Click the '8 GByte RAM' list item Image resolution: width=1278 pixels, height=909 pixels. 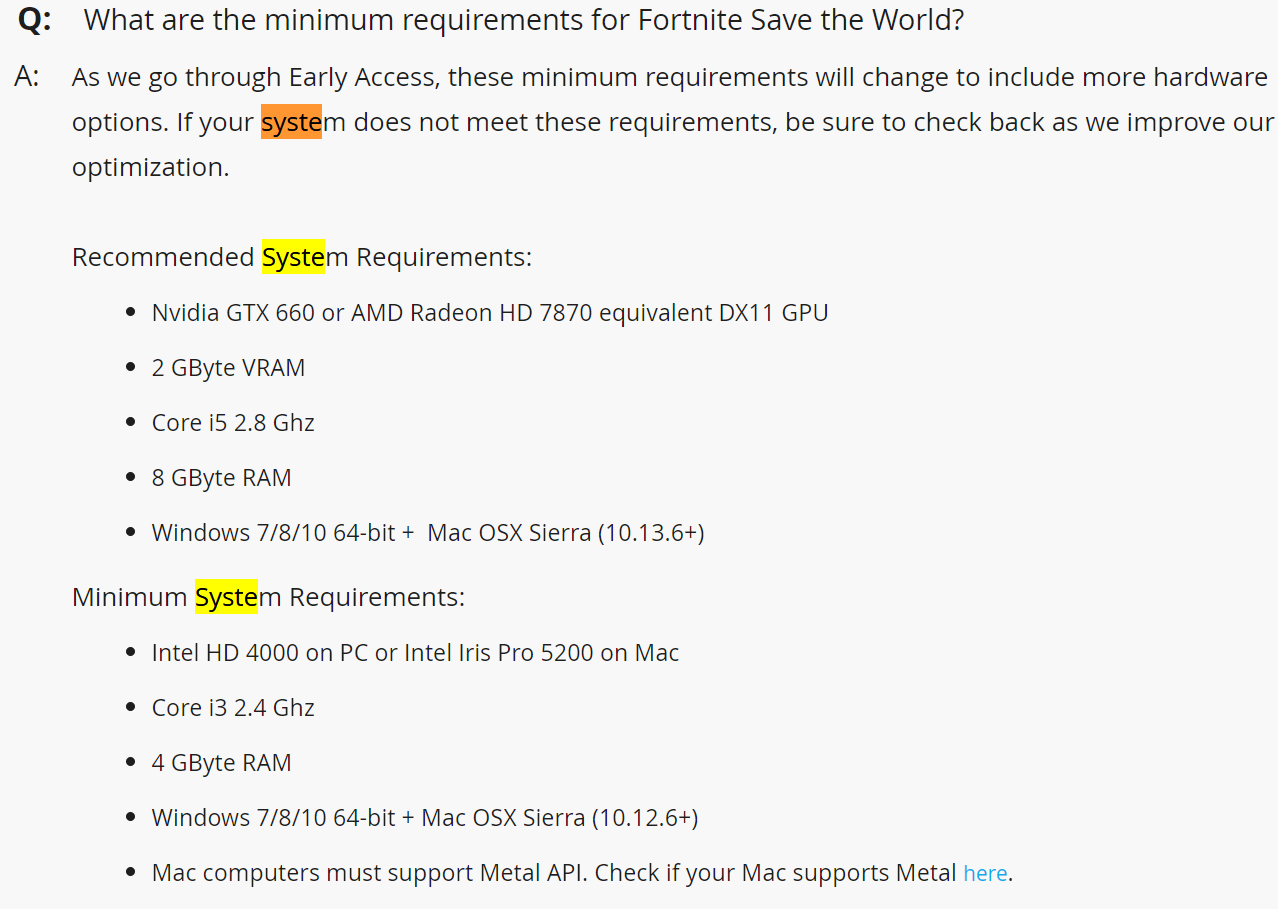[221, 477]
